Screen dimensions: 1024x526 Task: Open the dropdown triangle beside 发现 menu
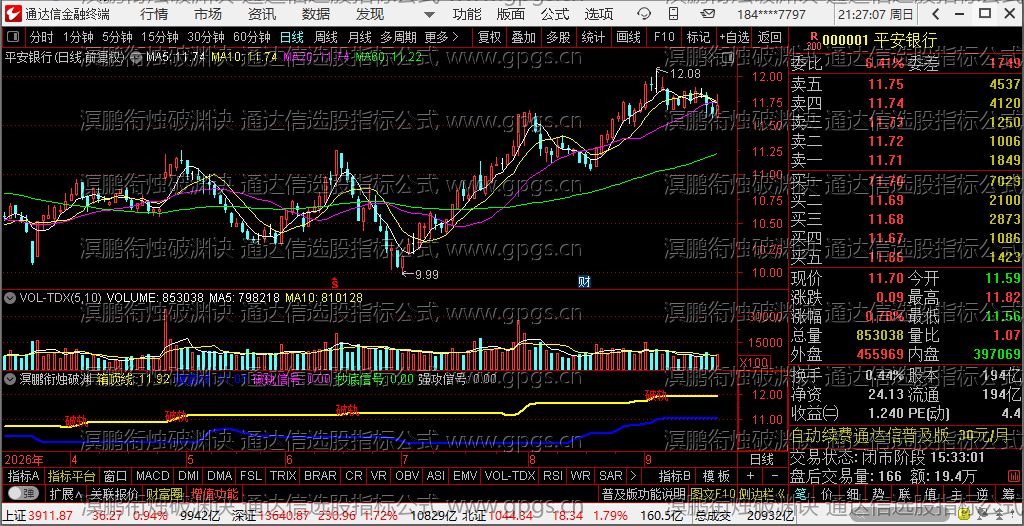pos(429,14)
